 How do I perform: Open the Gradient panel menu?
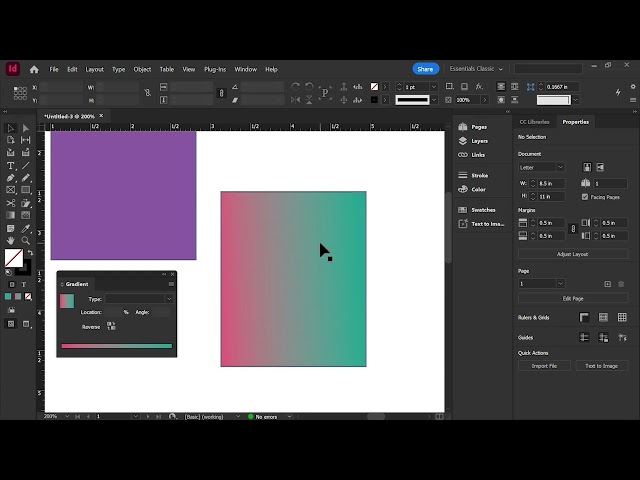pyautogui.click(x=171, y=284)
